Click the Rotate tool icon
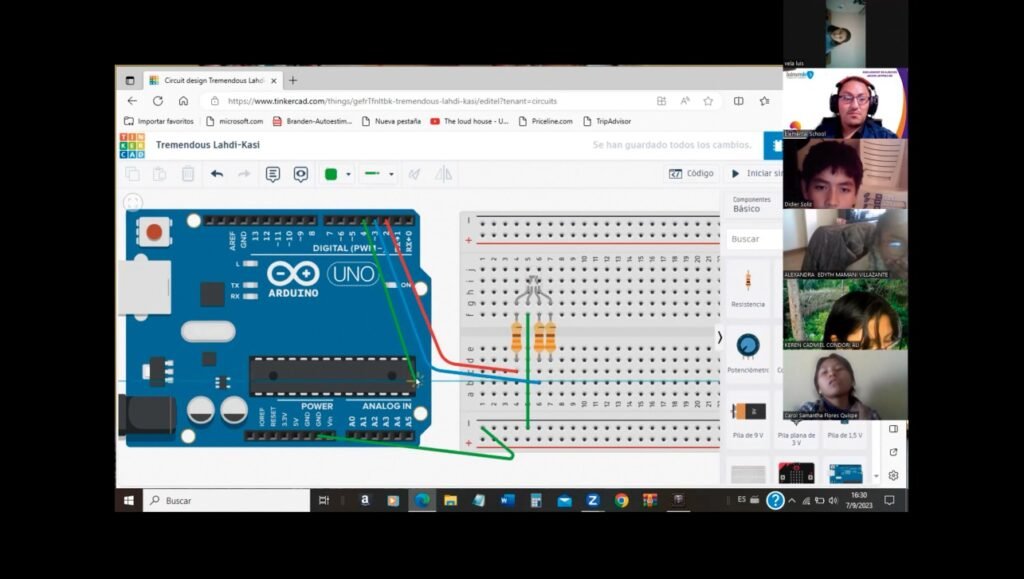The width and height of the screenshot is (1024, 579). point(414,174)
